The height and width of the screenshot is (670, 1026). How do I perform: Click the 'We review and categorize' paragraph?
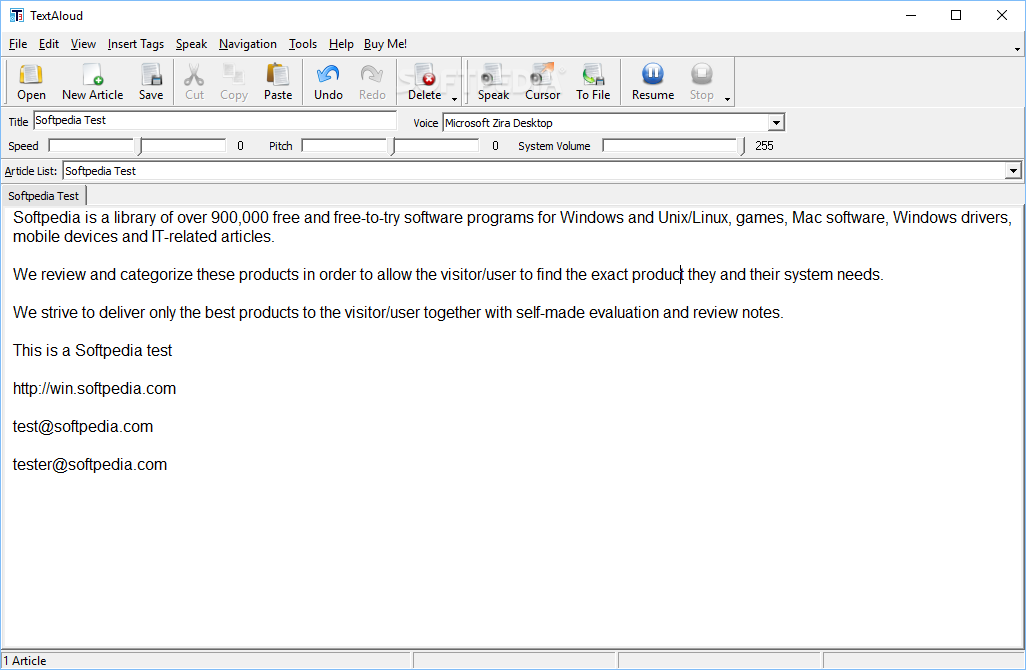click(x=448, y=275)
